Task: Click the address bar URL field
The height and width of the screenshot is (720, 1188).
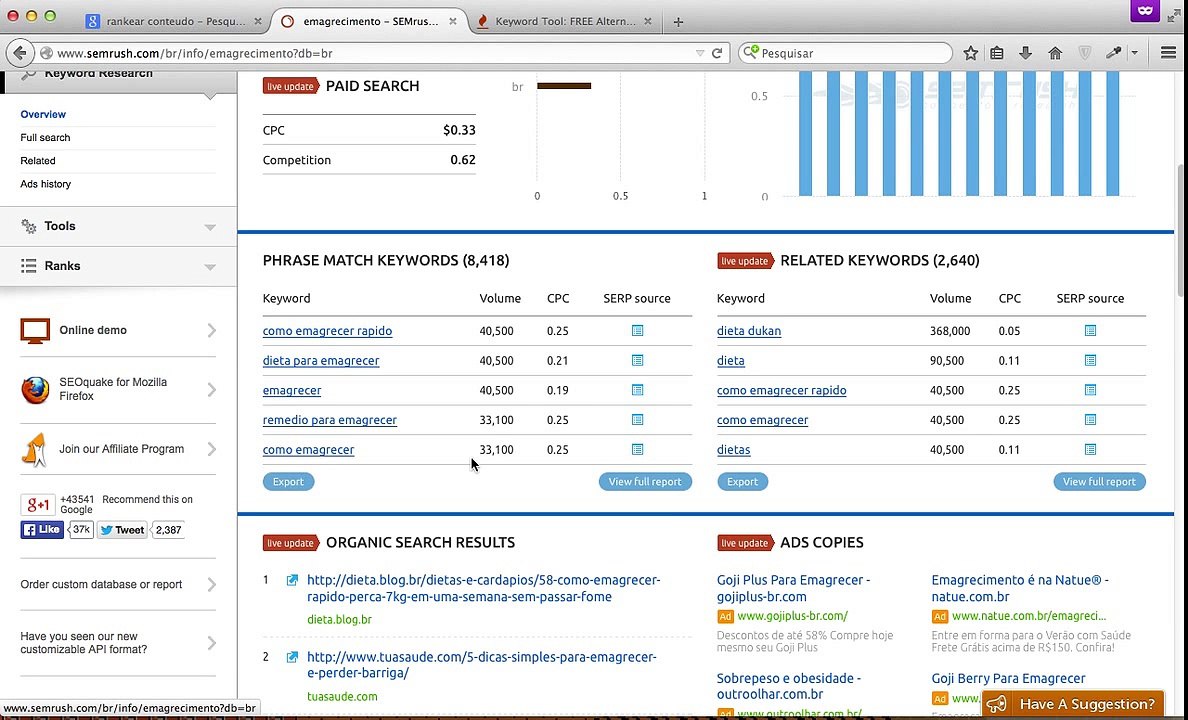Action: (371, 53)
